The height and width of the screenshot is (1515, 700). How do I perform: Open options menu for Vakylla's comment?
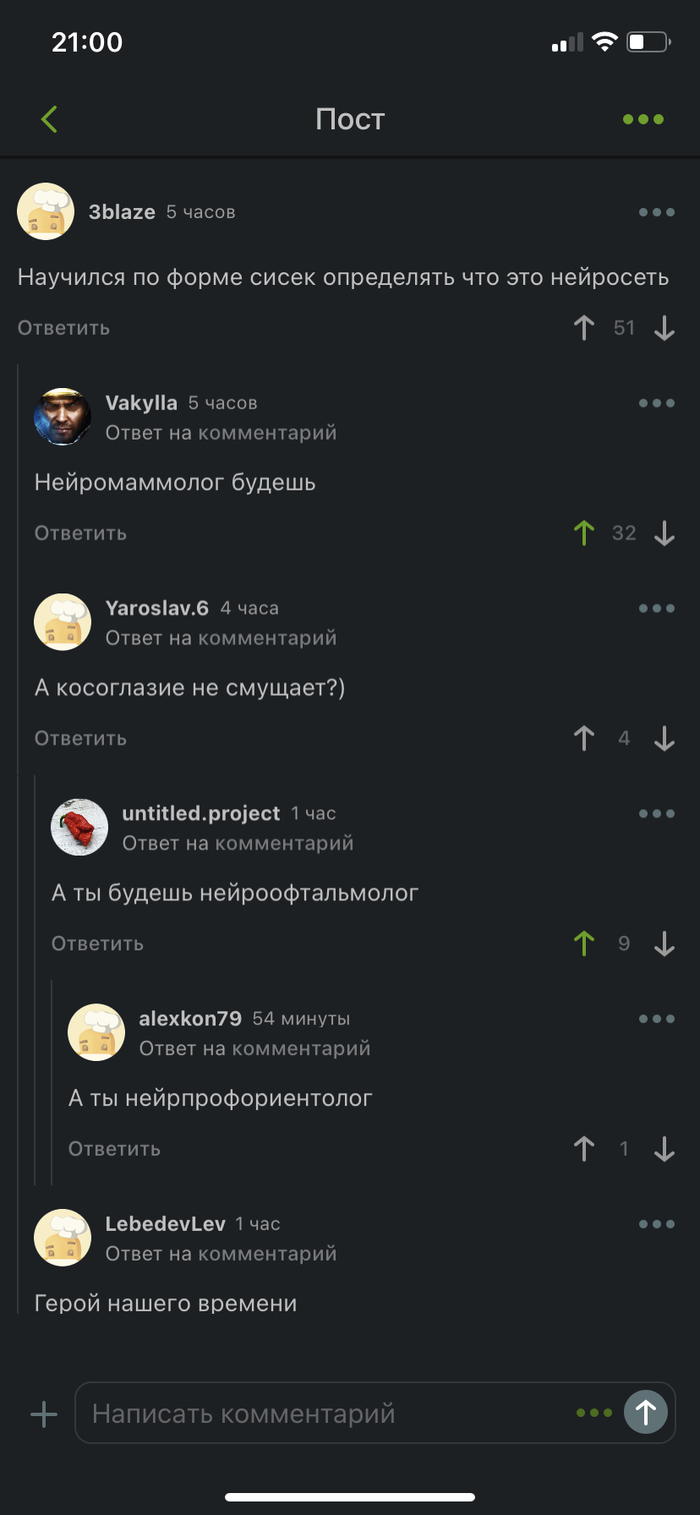(657, 403)
